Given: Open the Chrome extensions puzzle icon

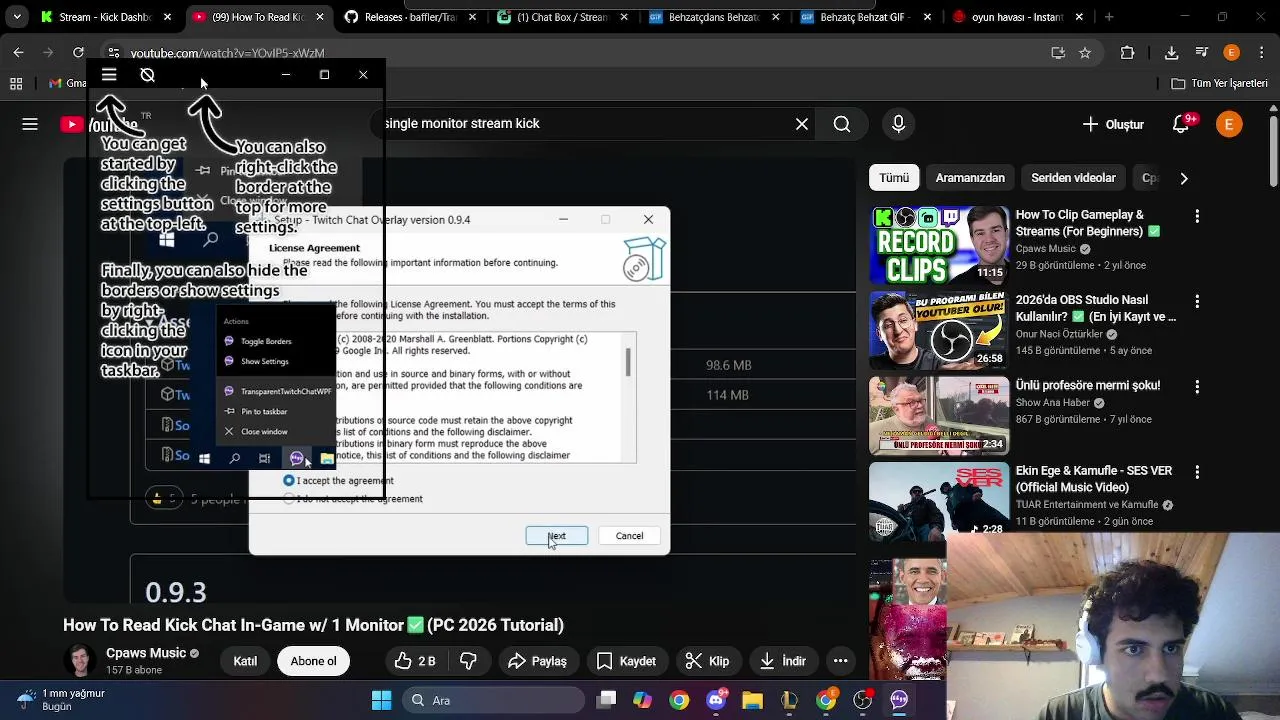Looking at the screenshot, I should [1128, 53].
